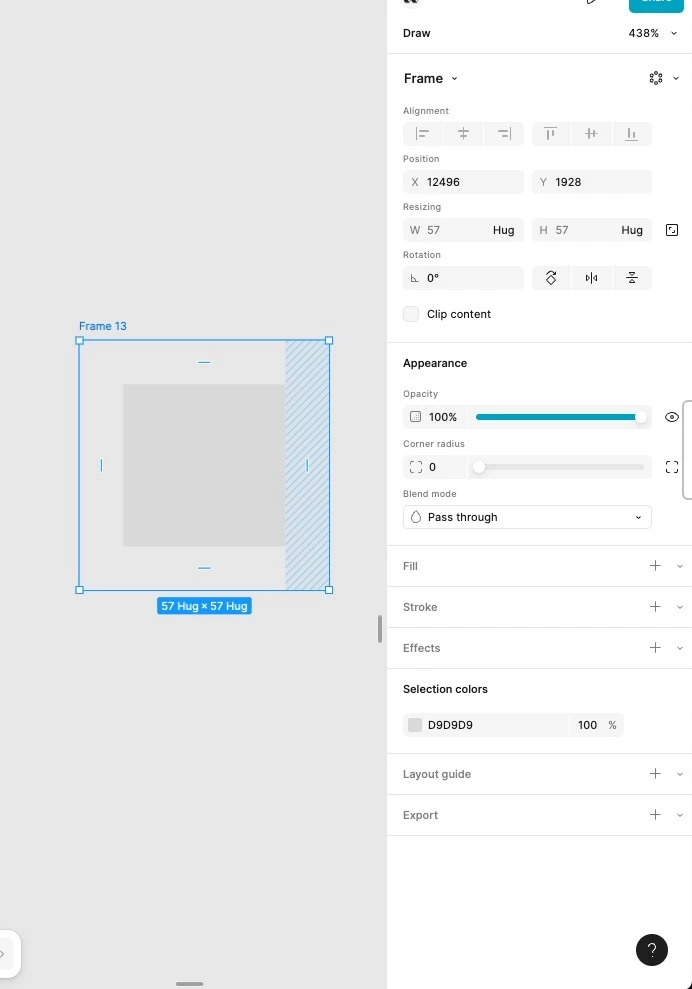Click the Layout guide section title
This screenshot has width=692, height=989.
437,774
